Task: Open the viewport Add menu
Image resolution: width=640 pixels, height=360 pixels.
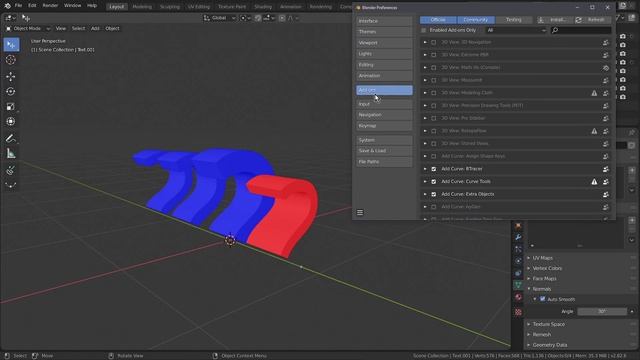Action: click(95, 29)
